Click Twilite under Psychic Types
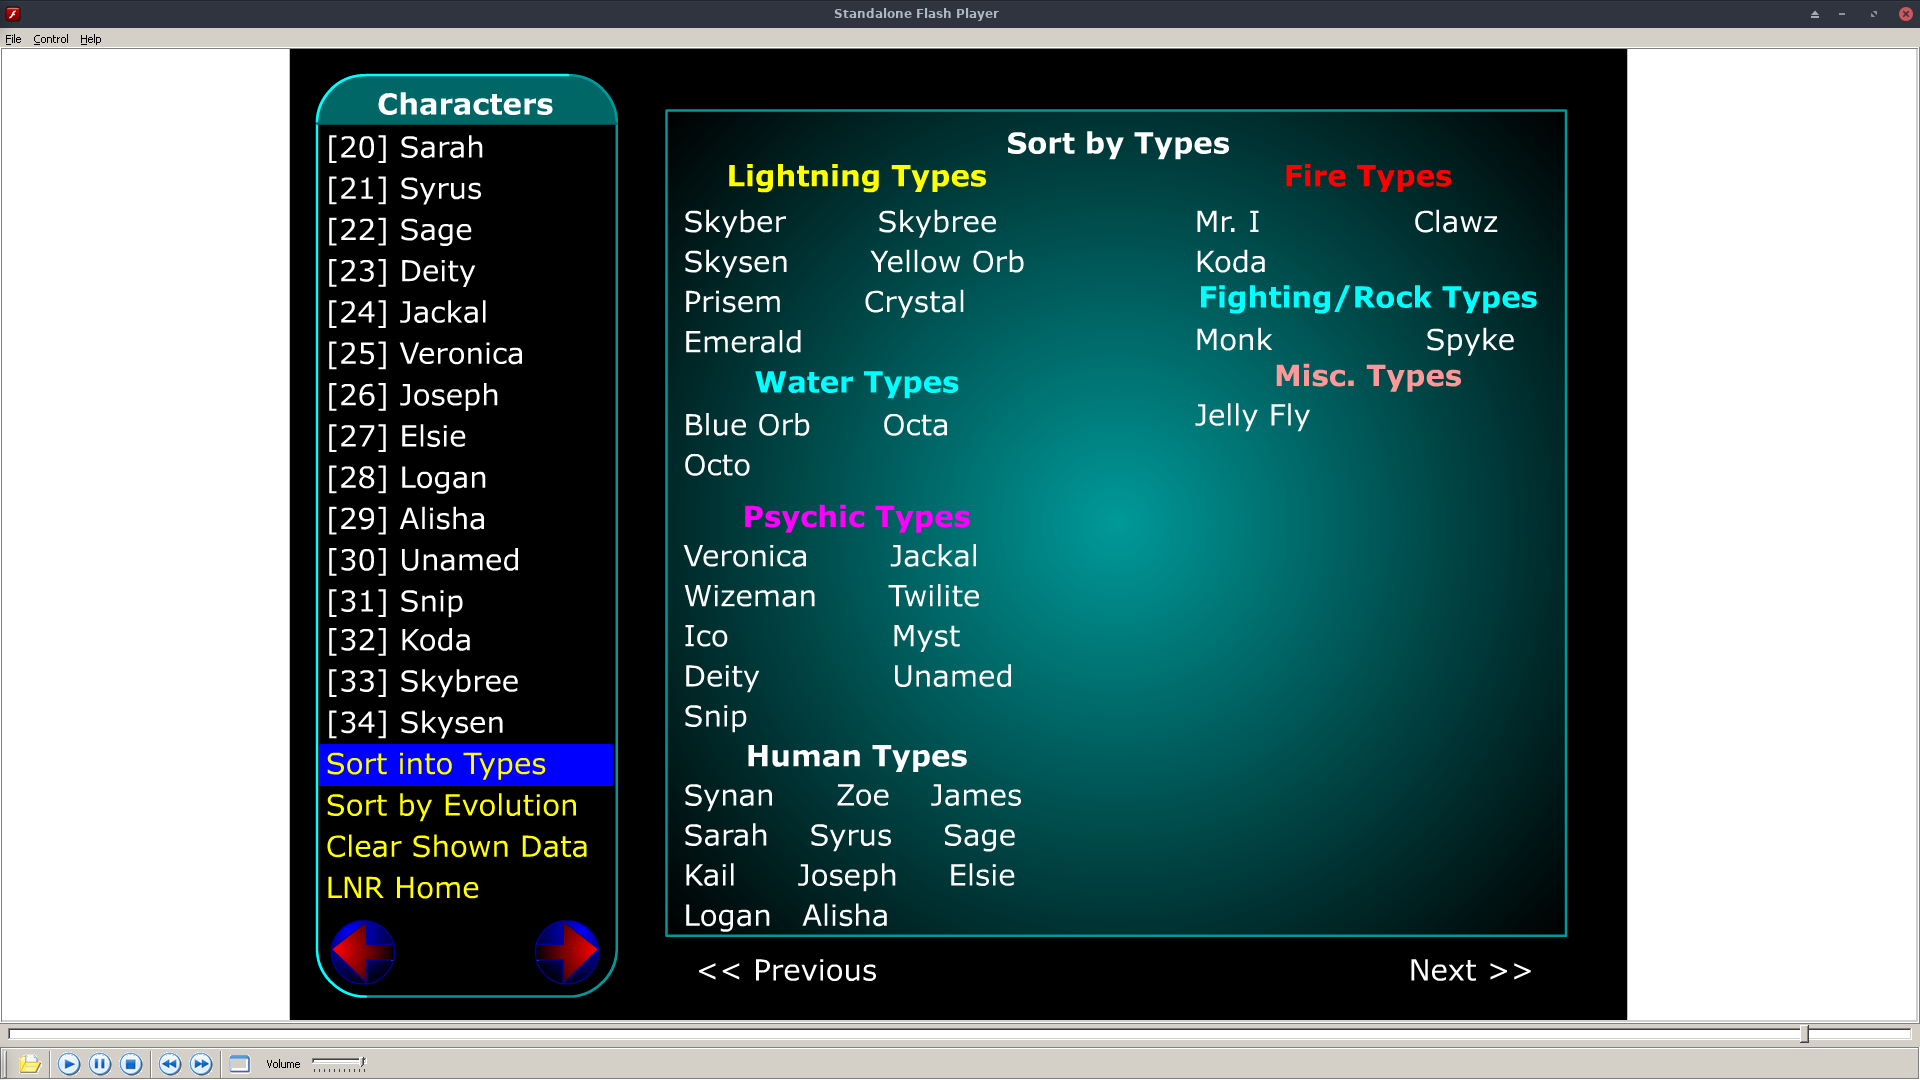 tap(934, 596)
